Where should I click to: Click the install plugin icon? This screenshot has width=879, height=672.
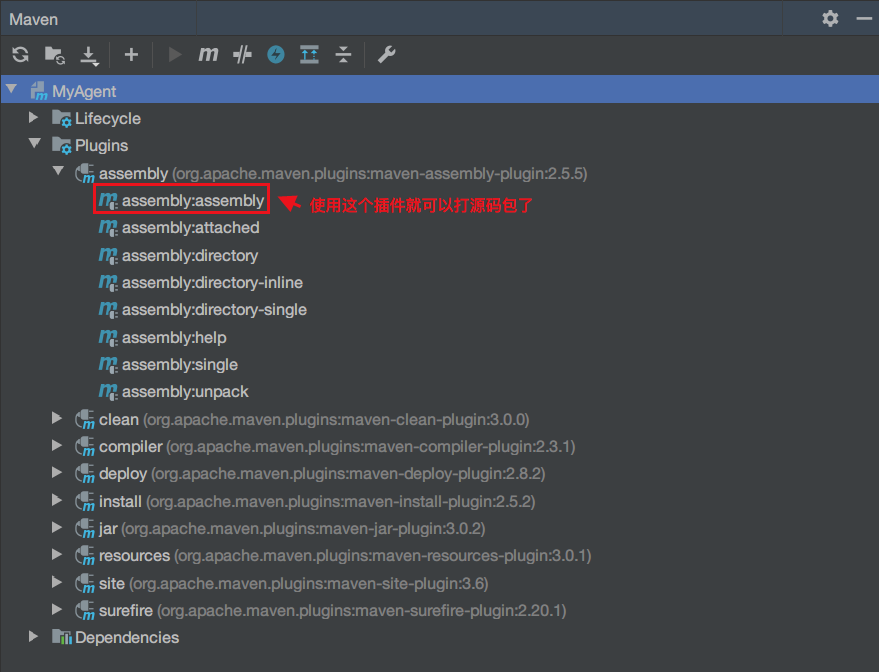tap(85, 501)
